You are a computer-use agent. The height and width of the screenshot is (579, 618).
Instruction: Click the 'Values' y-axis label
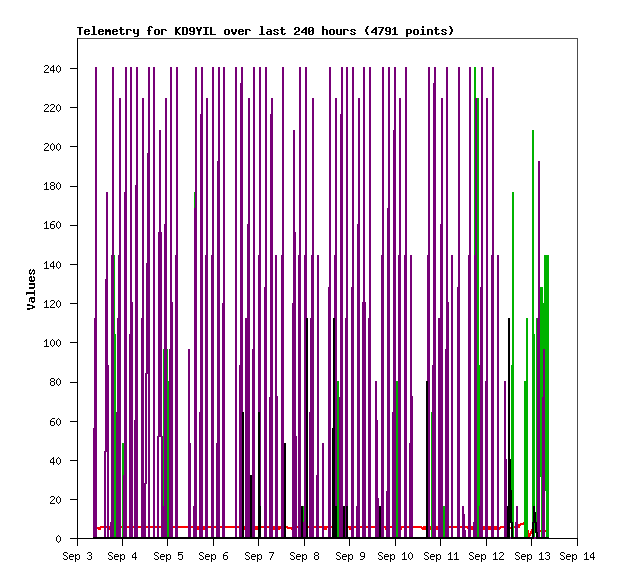point(32,289)
